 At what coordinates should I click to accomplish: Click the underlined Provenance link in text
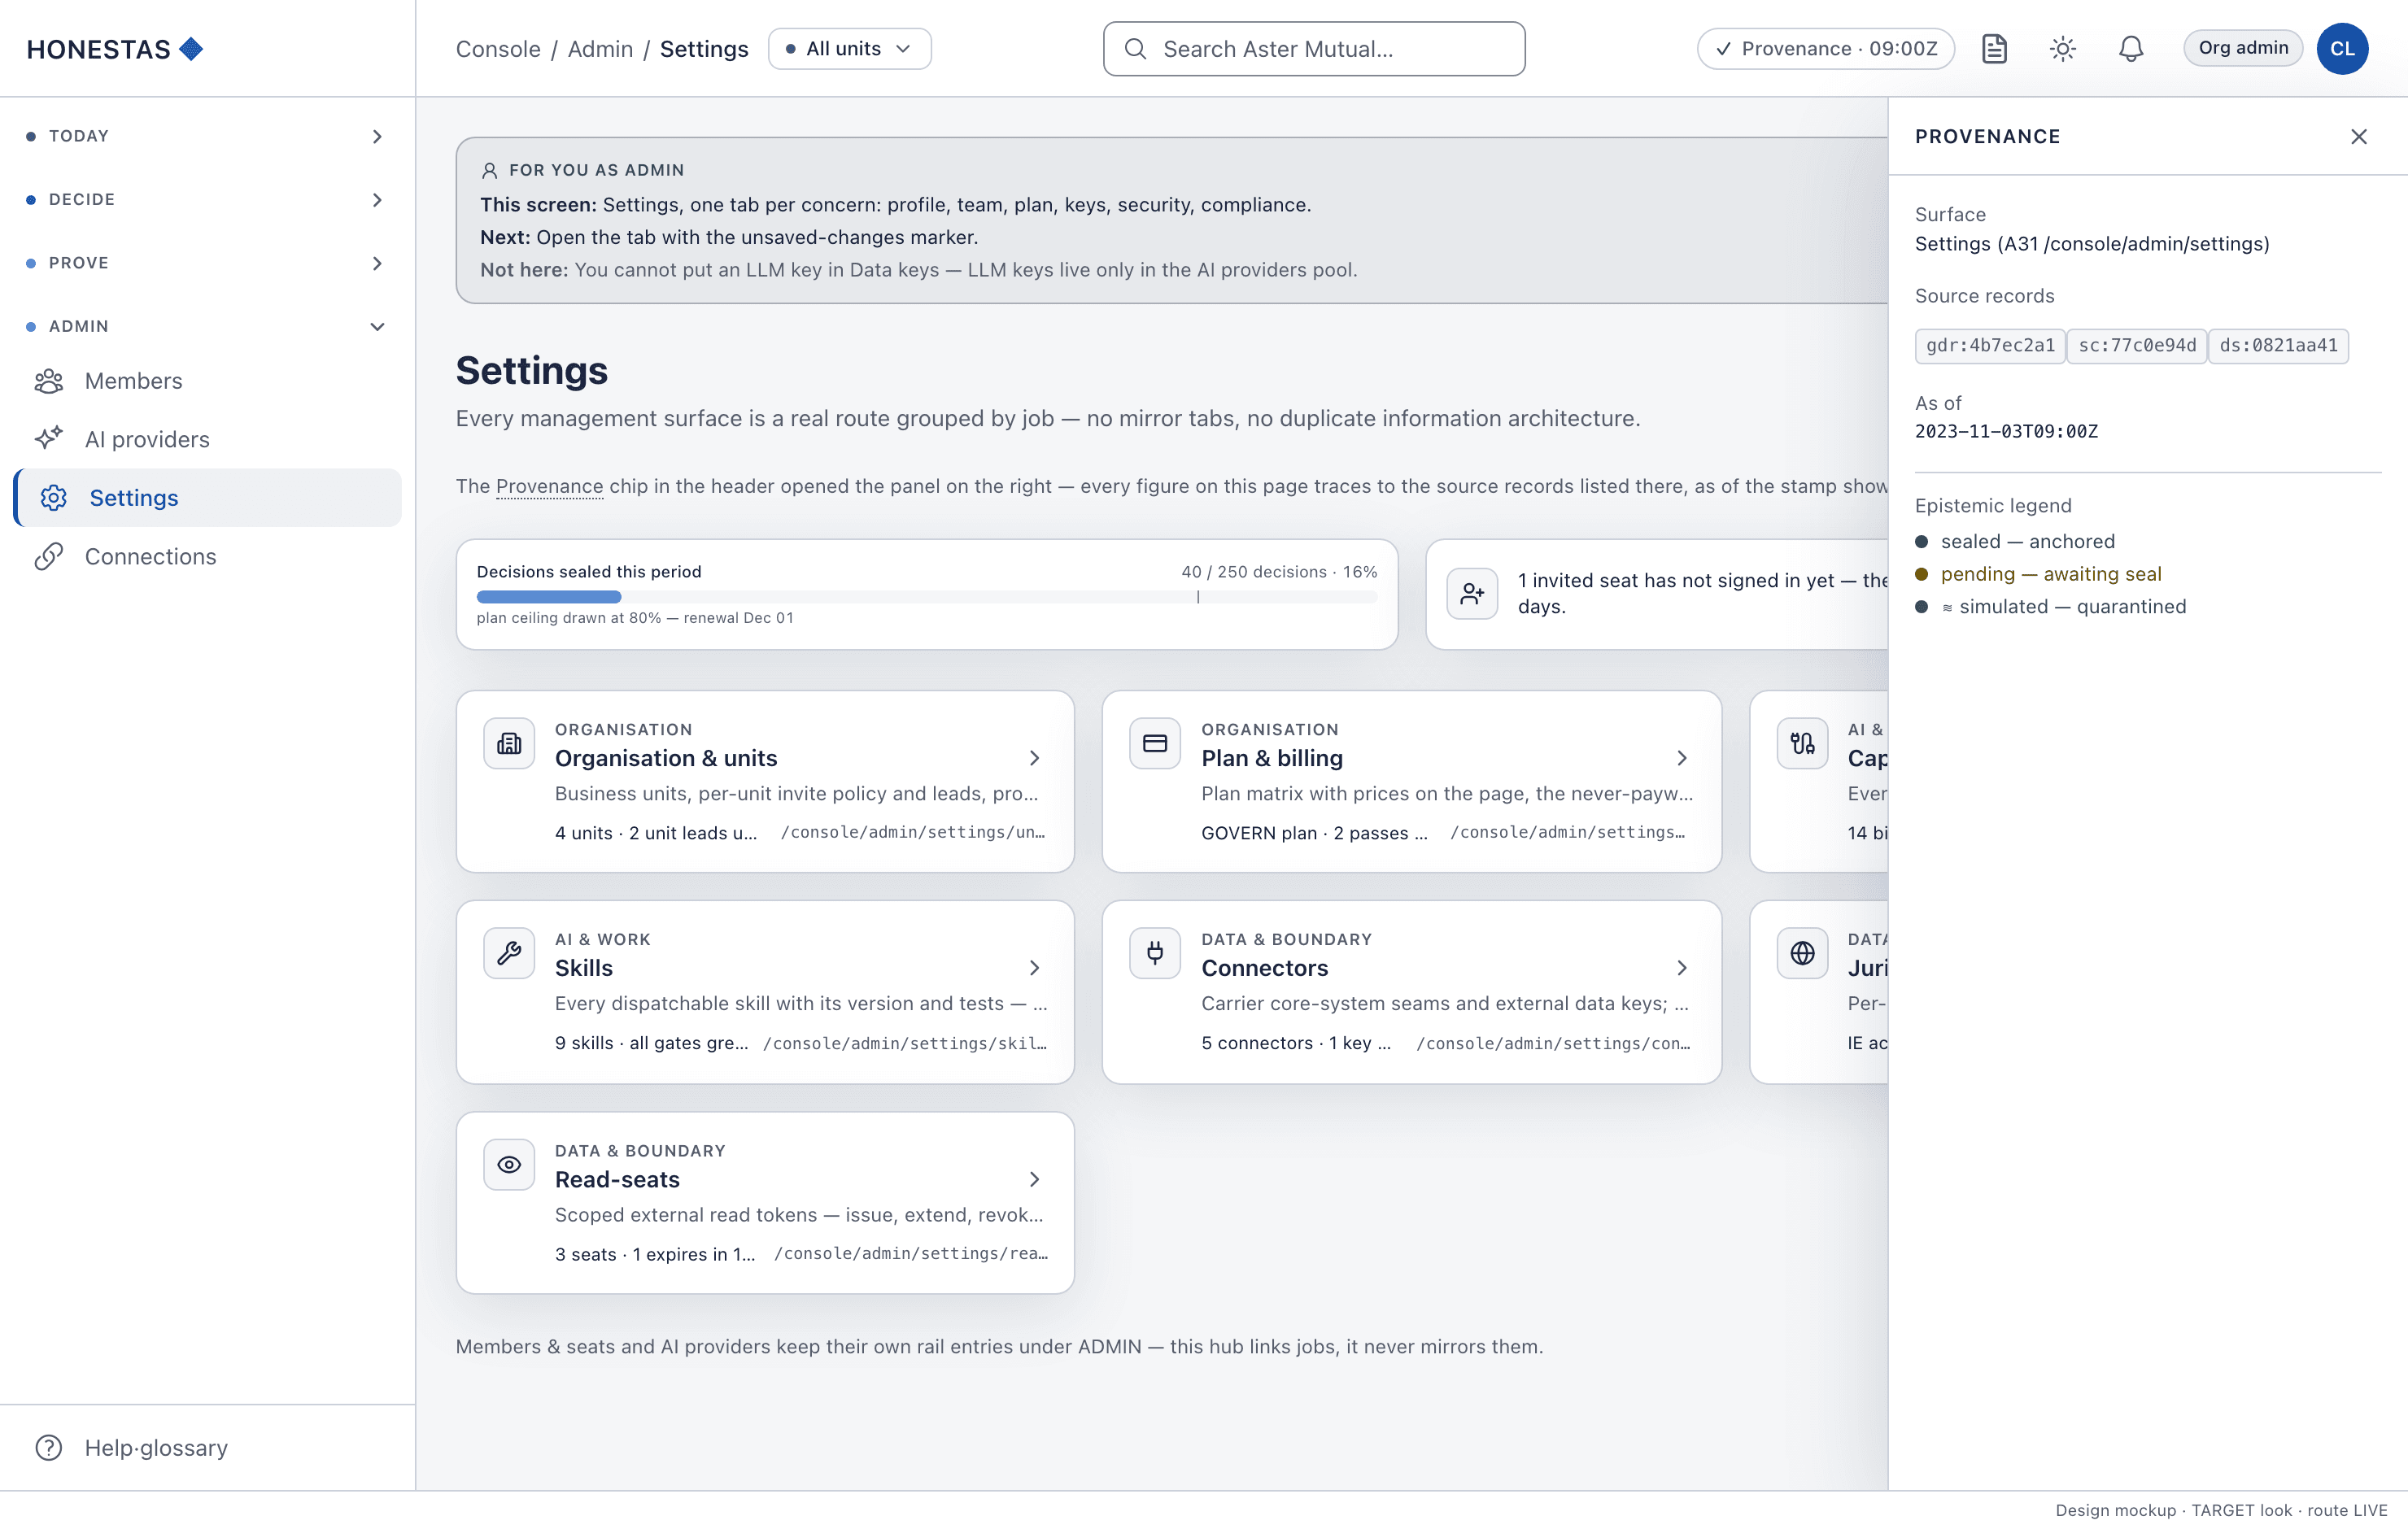[x=549, y=486]
